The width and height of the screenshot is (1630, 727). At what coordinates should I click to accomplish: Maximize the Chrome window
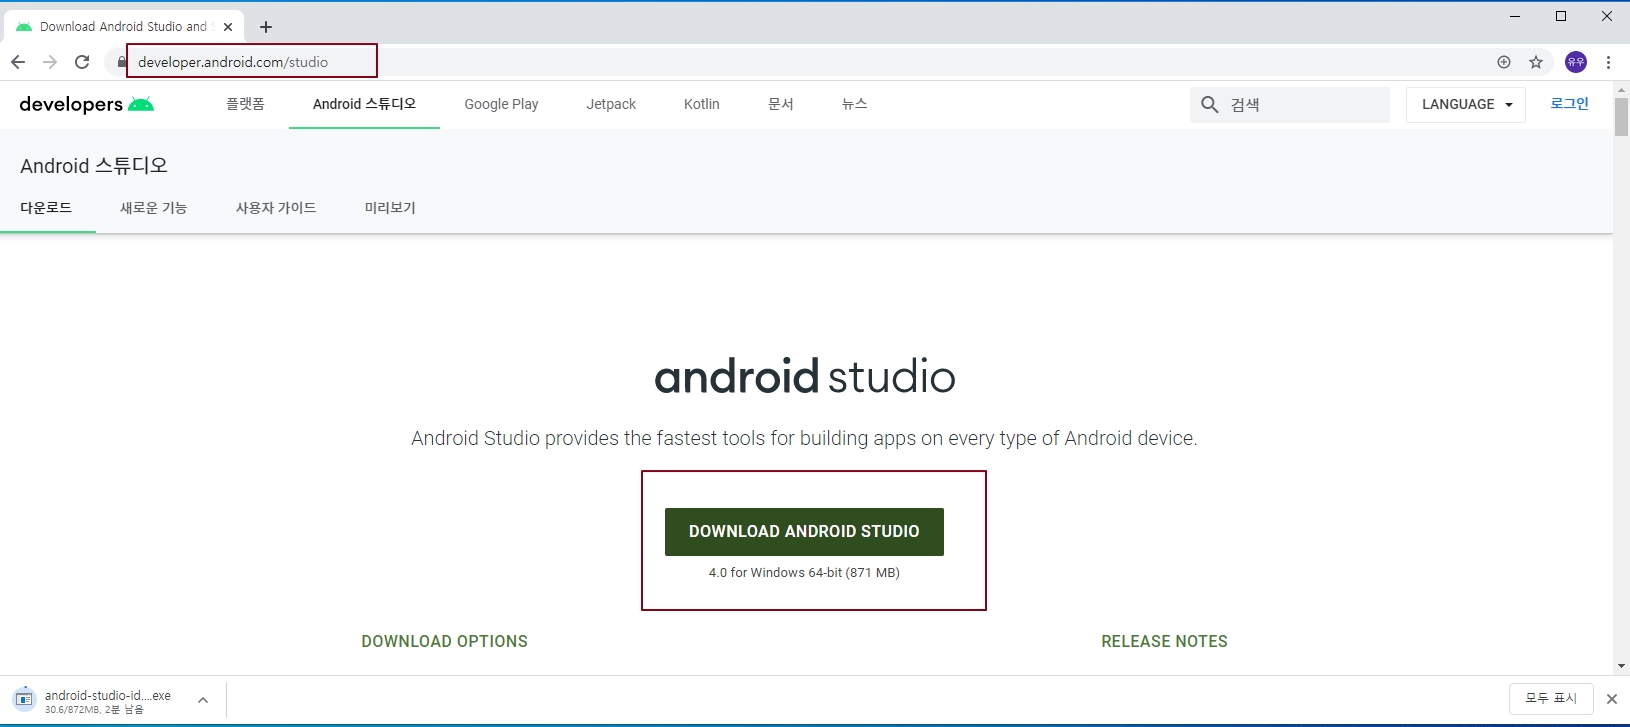click(1561, 16)
